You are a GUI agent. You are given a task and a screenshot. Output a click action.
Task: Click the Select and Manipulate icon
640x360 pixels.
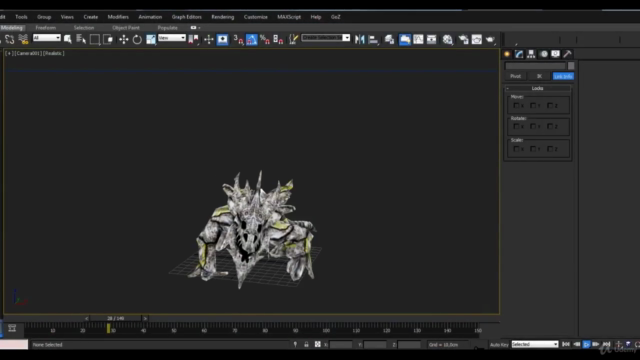(209, 39)
